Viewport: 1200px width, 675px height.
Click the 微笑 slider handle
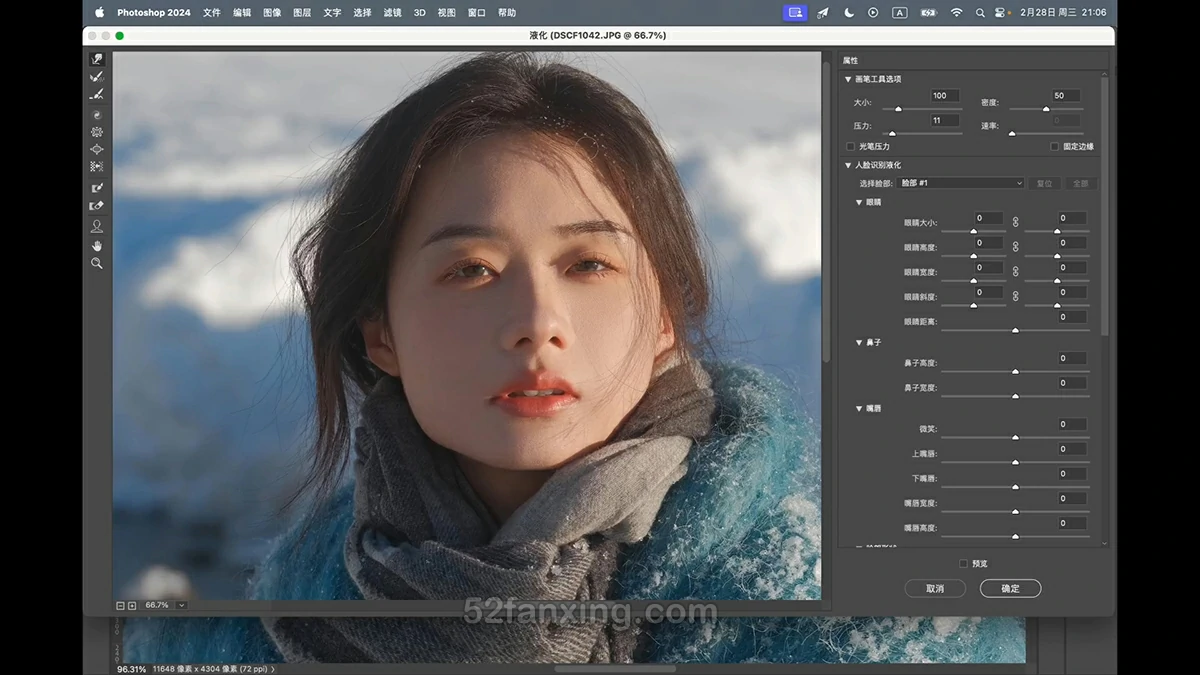click(x=1015, y=437)
